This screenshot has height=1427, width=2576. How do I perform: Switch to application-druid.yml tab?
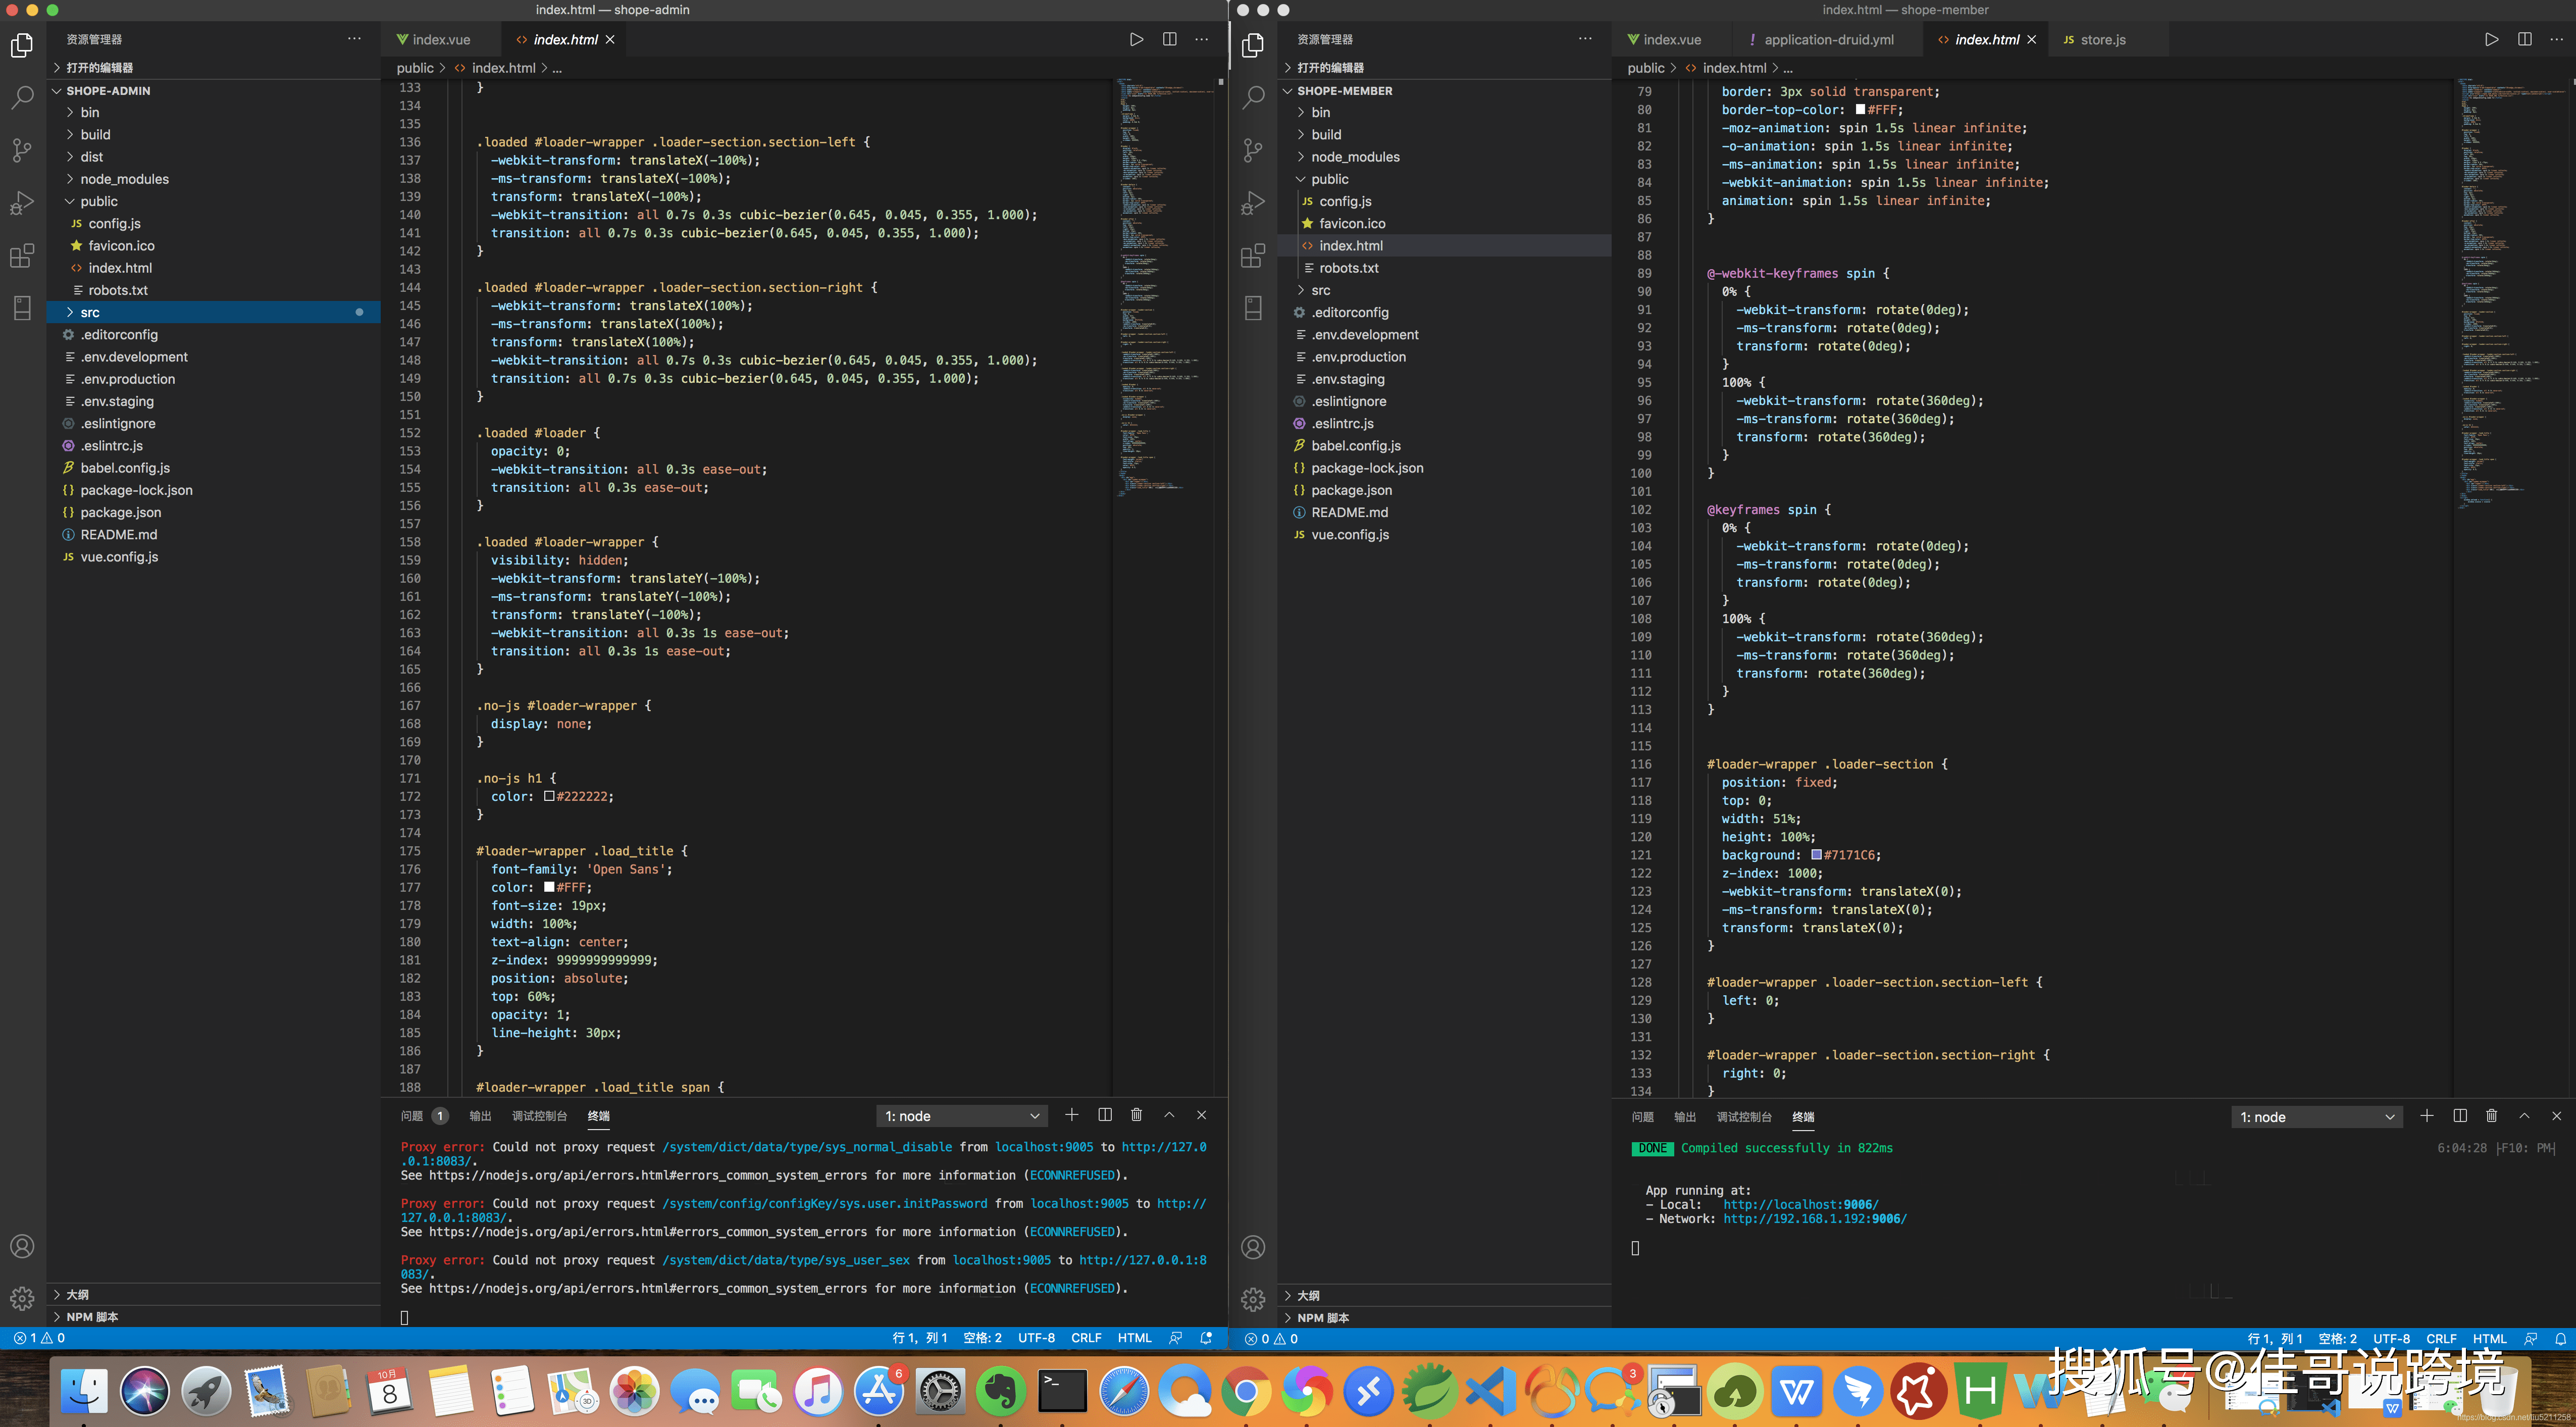pos(1827,40)
